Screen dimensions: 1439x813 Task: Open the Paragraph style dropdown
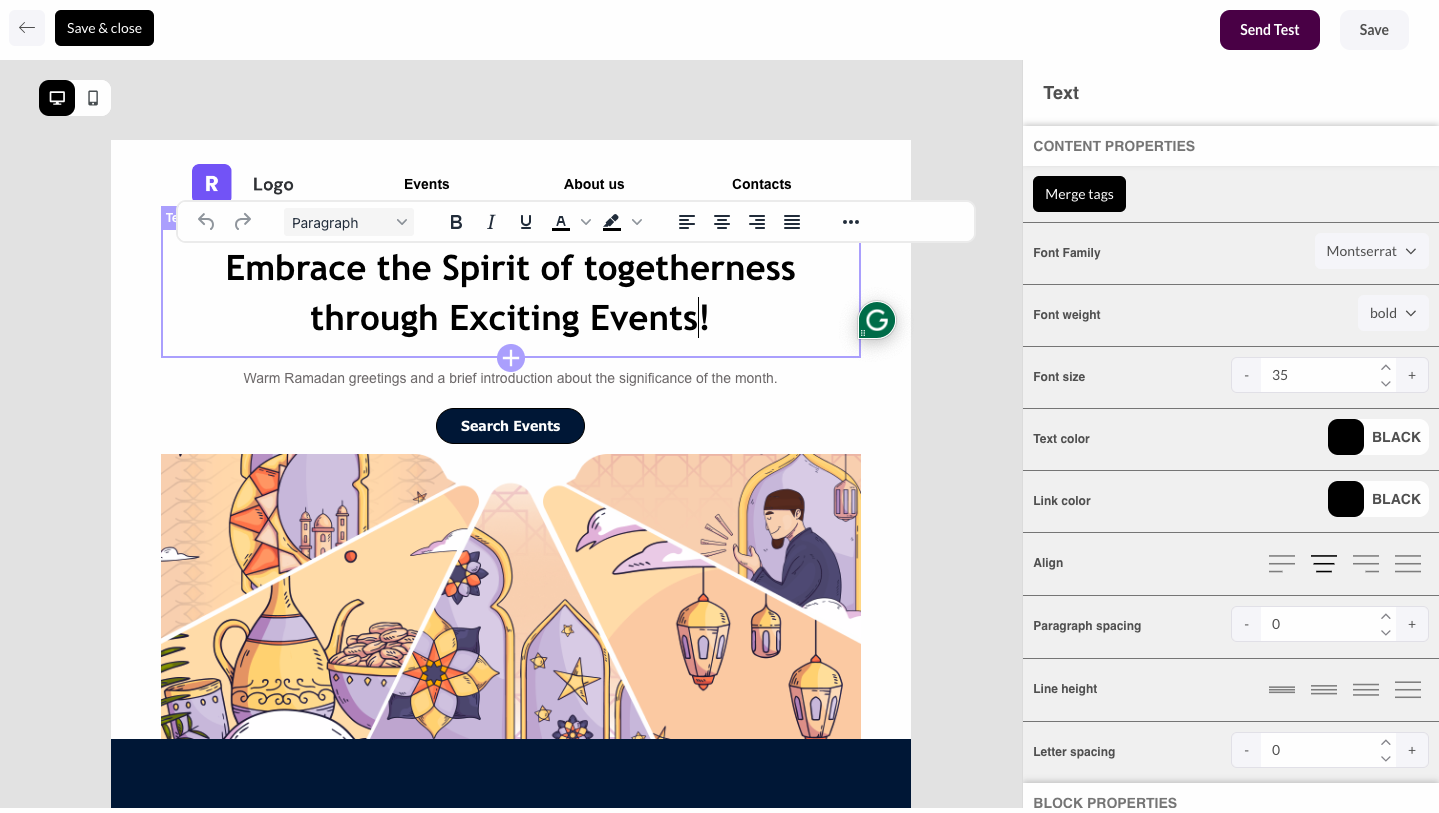pos(348,221)
